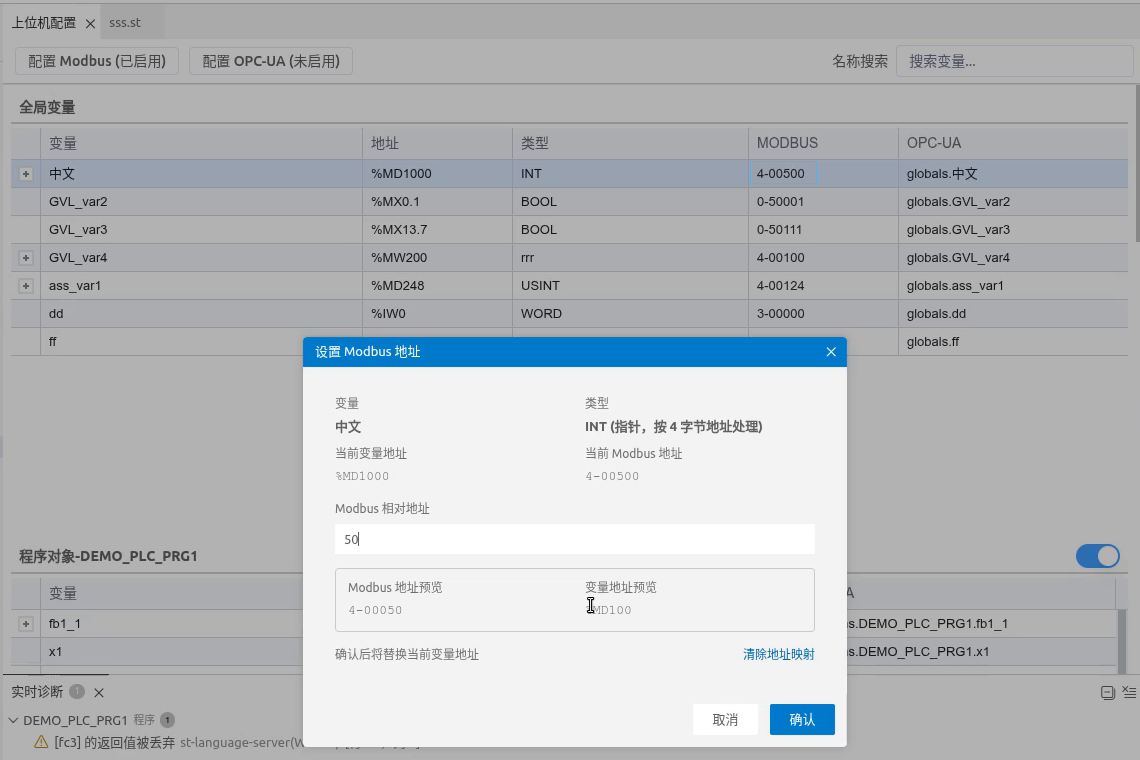Expand the ass_var1 variable row
The width and height of the screenshot is (1140, 760).
click(25, 286)
